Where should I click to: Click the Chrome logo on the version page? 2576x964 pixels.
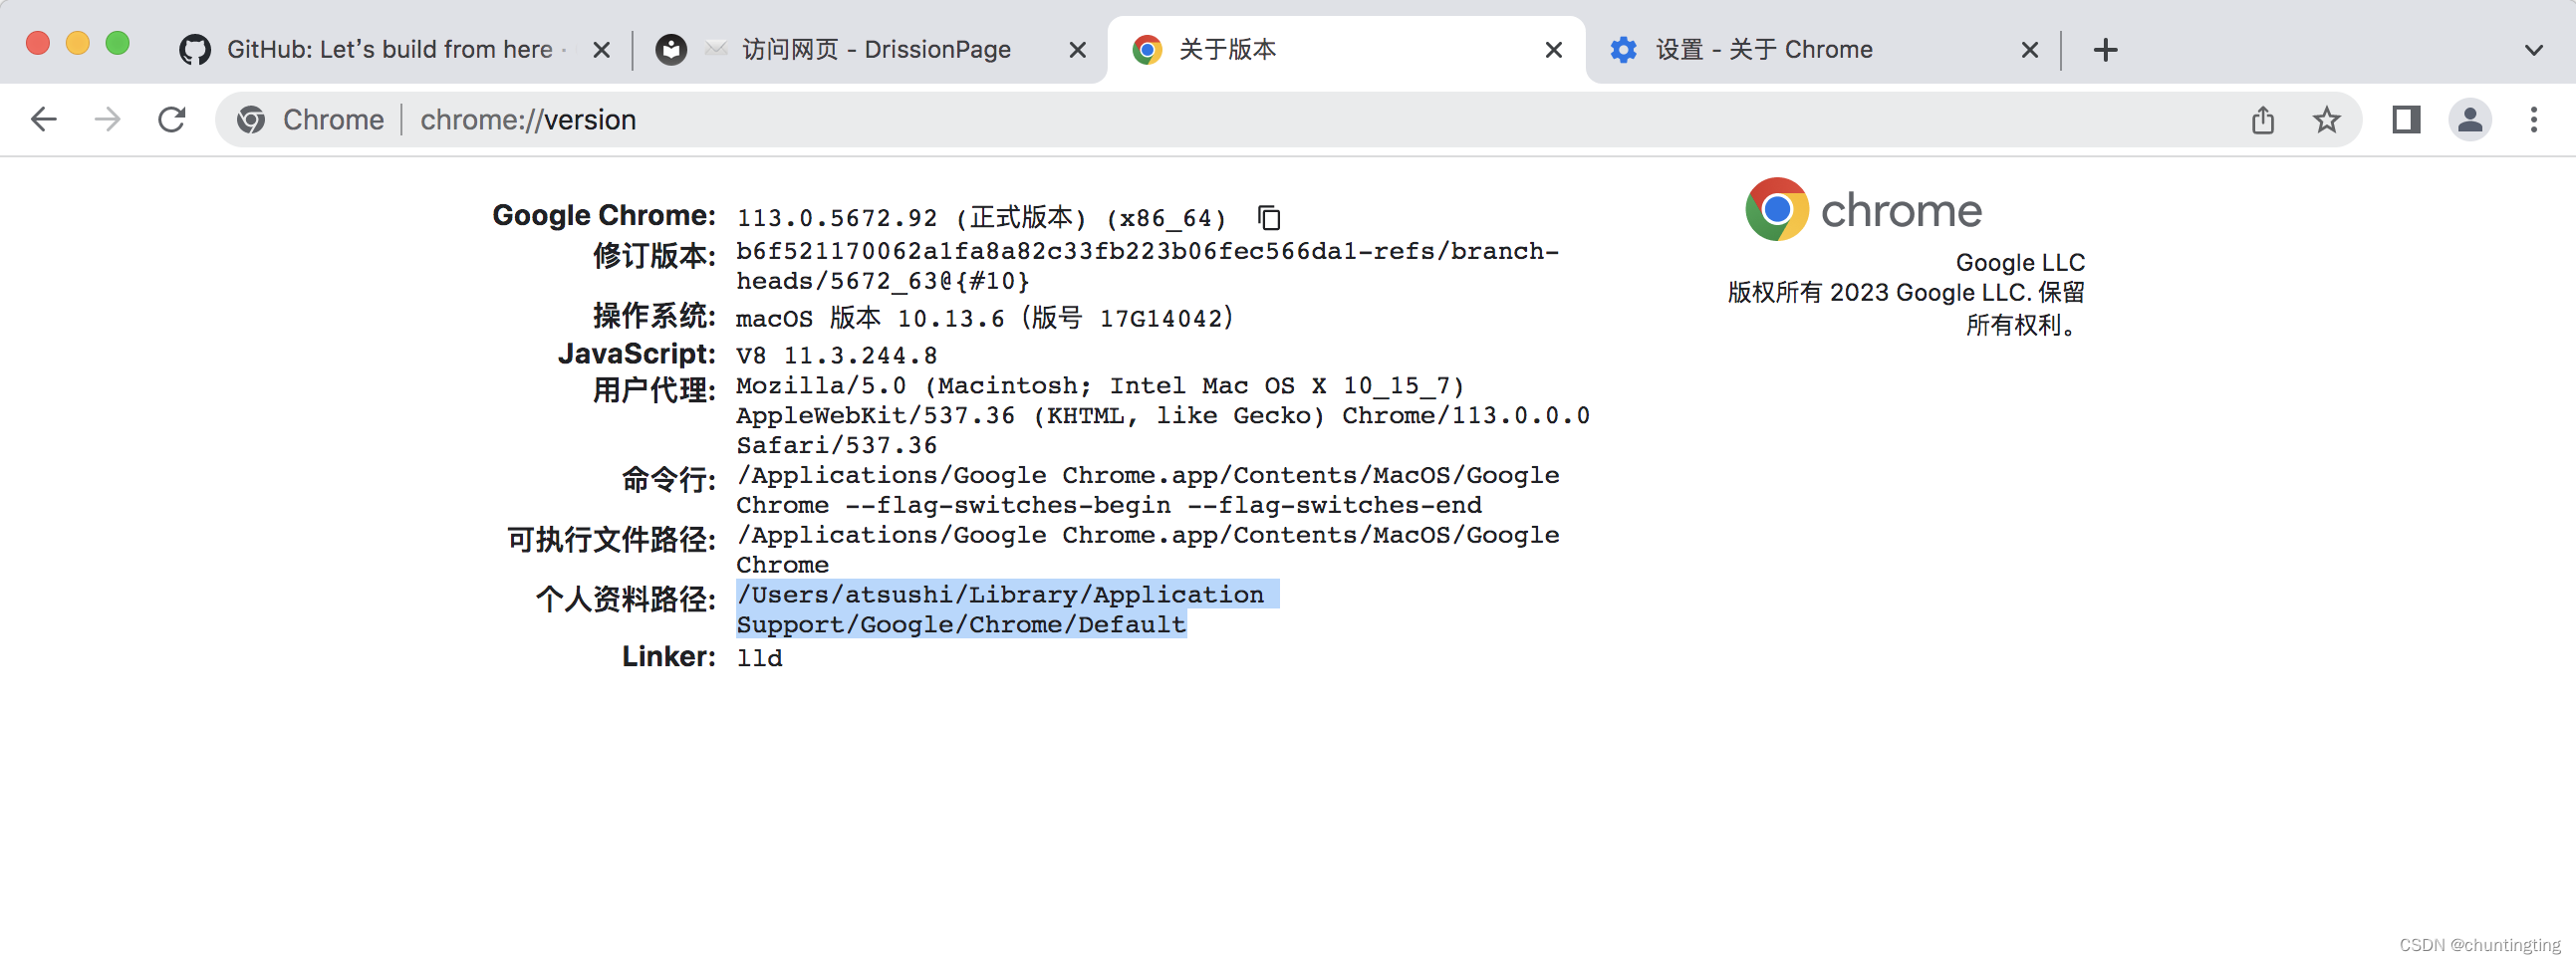pos(1776,209)
